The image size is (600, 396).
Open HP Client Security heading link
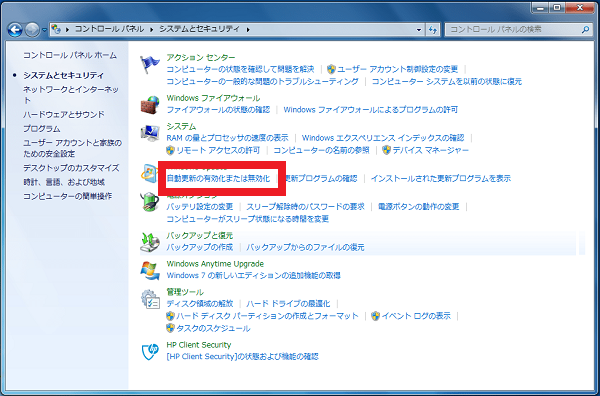199,345
